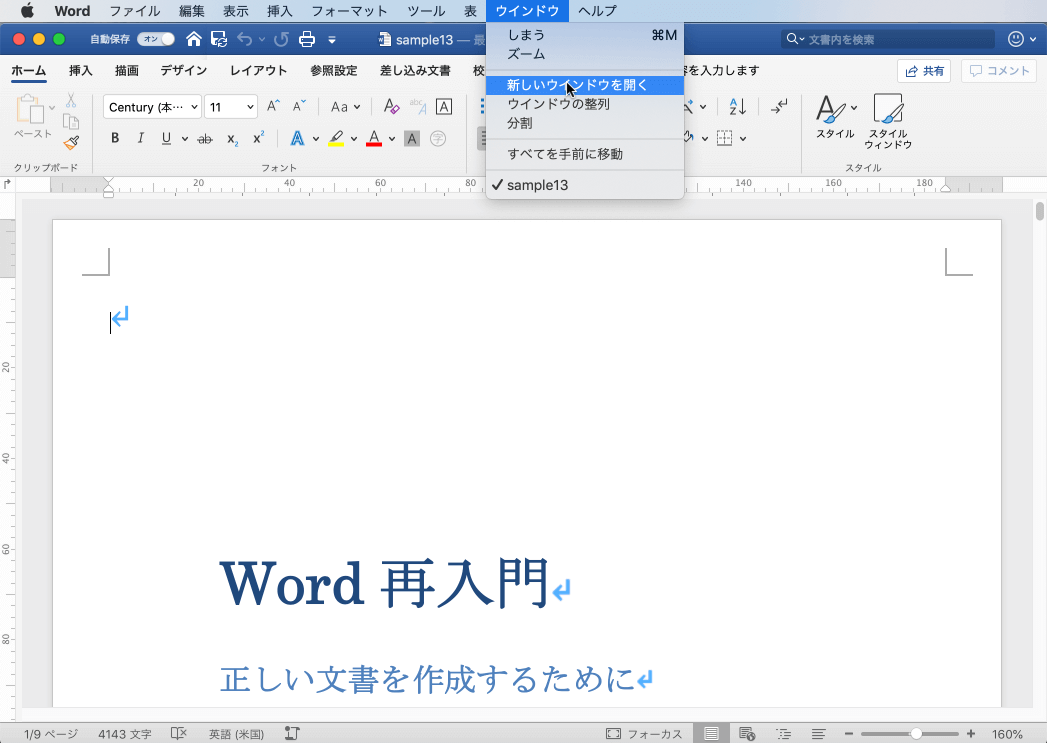Screen dimensions: 1047x743
Task: Toggle bold formatting
Action: point(115,138)
